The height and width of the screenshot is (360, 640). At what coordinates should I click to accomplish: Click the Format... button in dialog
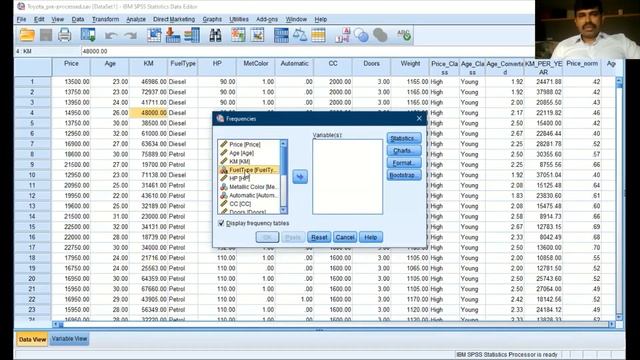(404, 163)
